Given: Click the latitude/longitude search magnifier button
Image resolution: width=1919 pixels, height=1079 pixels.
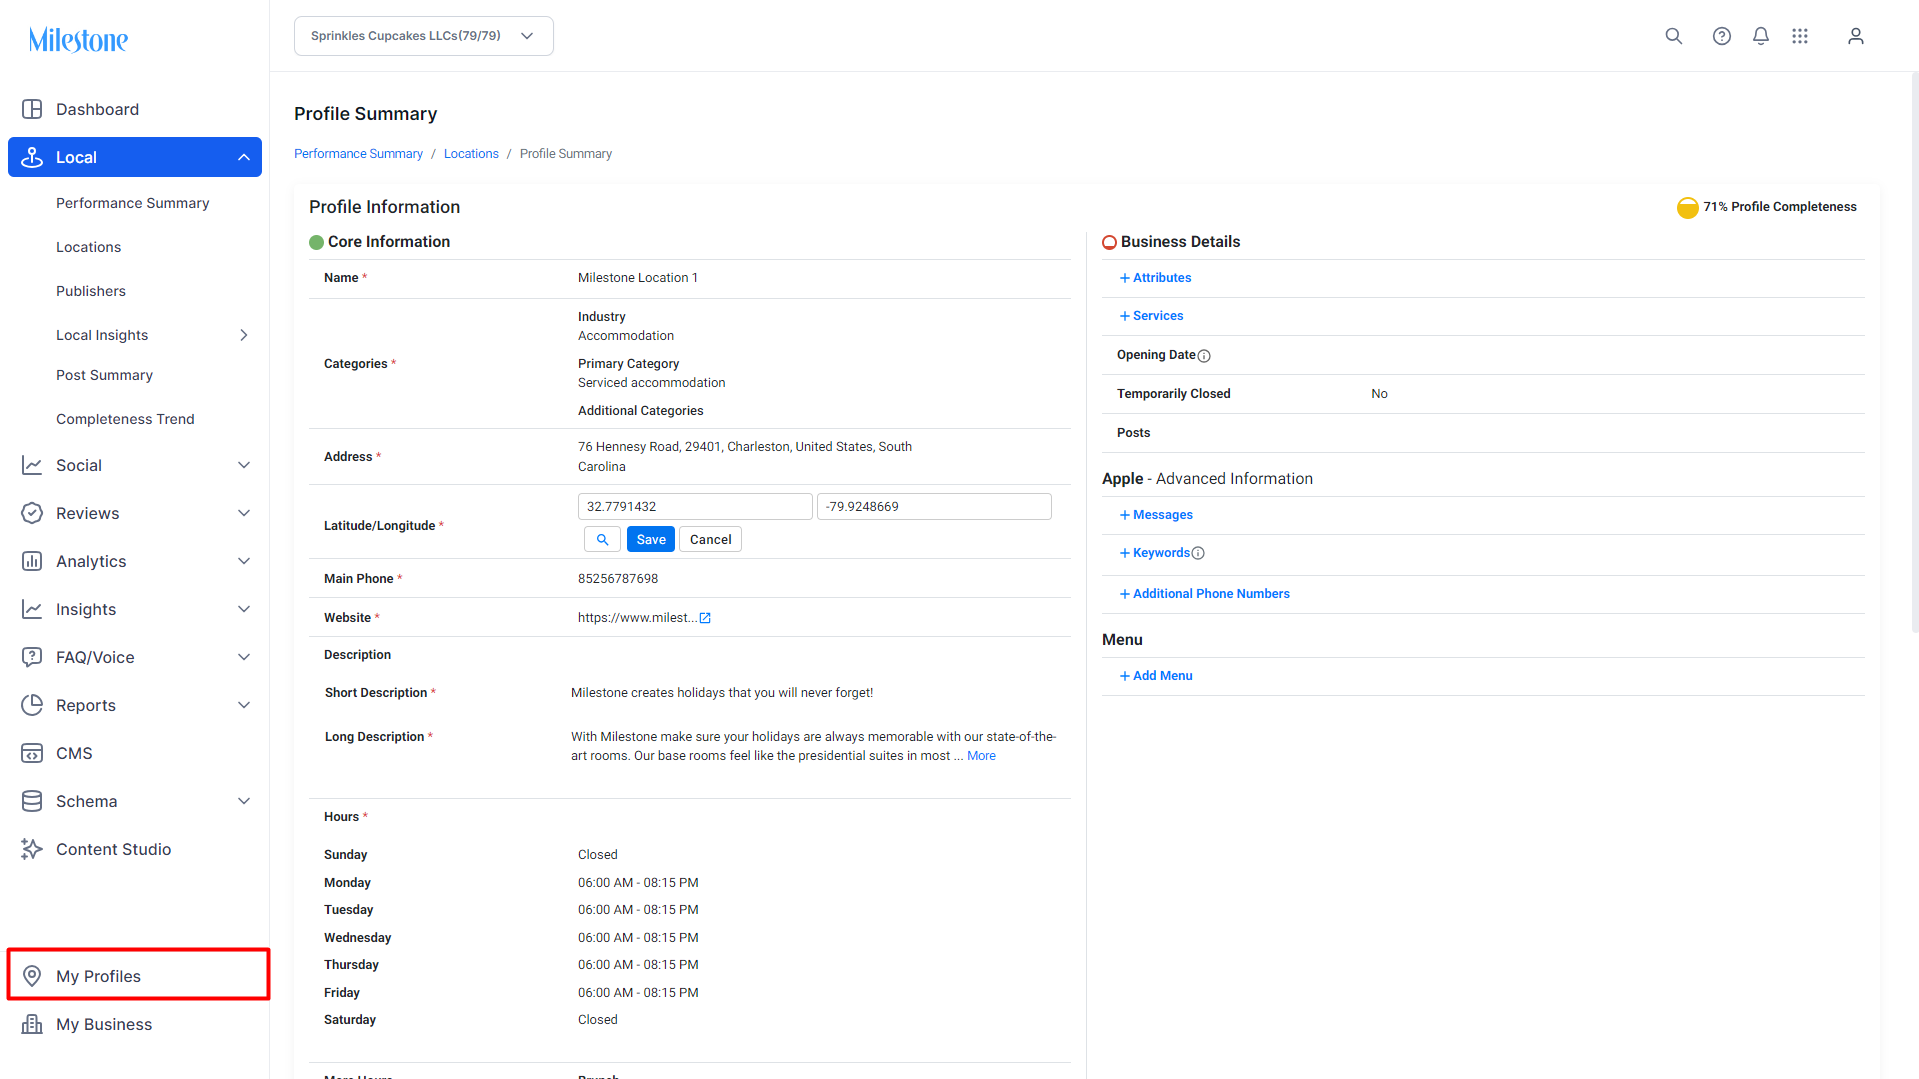Looking at the screenshot, I should tap(602, 539).
